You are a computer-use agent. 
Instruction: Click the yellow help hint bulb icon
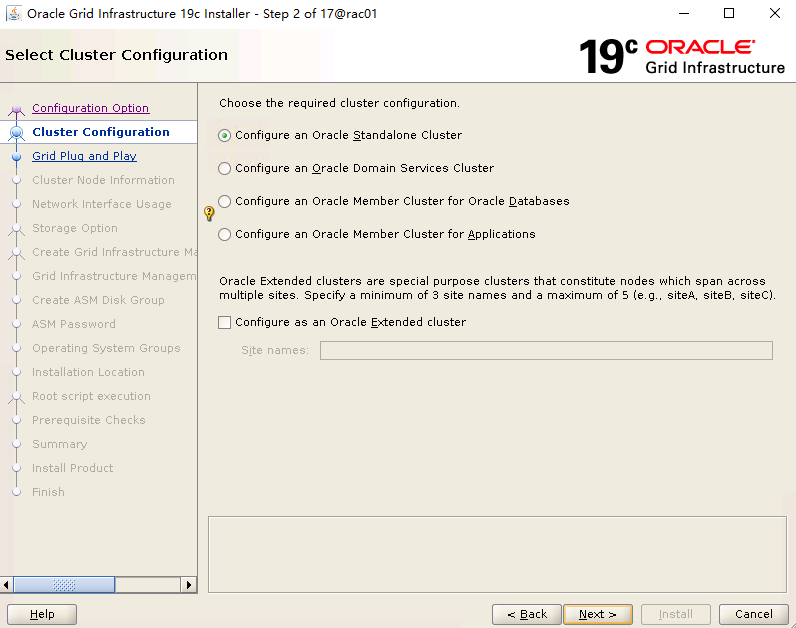(209, 213)
